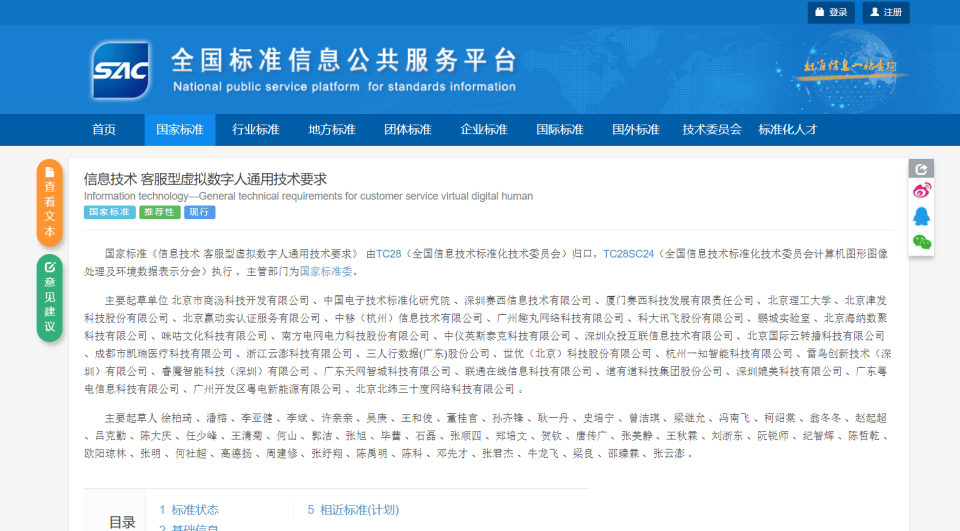Follow the TC28SC24 subcommittee link
The image size is (960, 531).
coord(628,254)
